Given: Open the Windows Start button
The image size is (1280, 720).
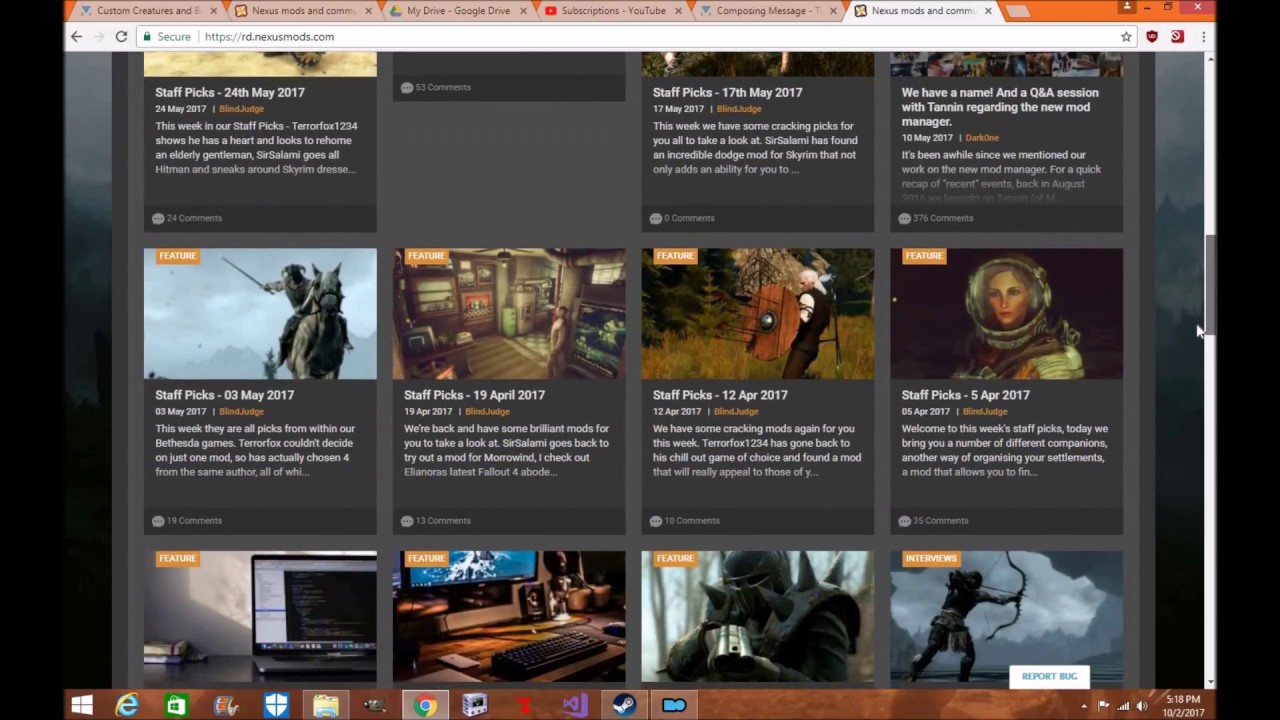Looking at the screenshot, I should tap(82, 705).
